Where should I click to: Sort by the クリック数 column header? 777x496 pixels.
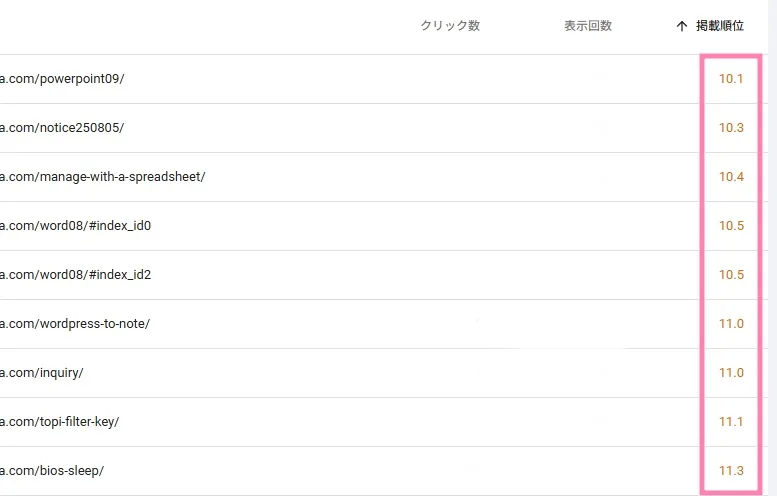450,27
